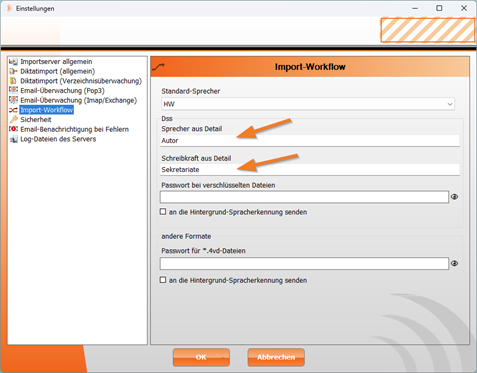This screenshot has height=373, width=477.
Task: Select Importserver allgemein in the tree
Action: 56,62
